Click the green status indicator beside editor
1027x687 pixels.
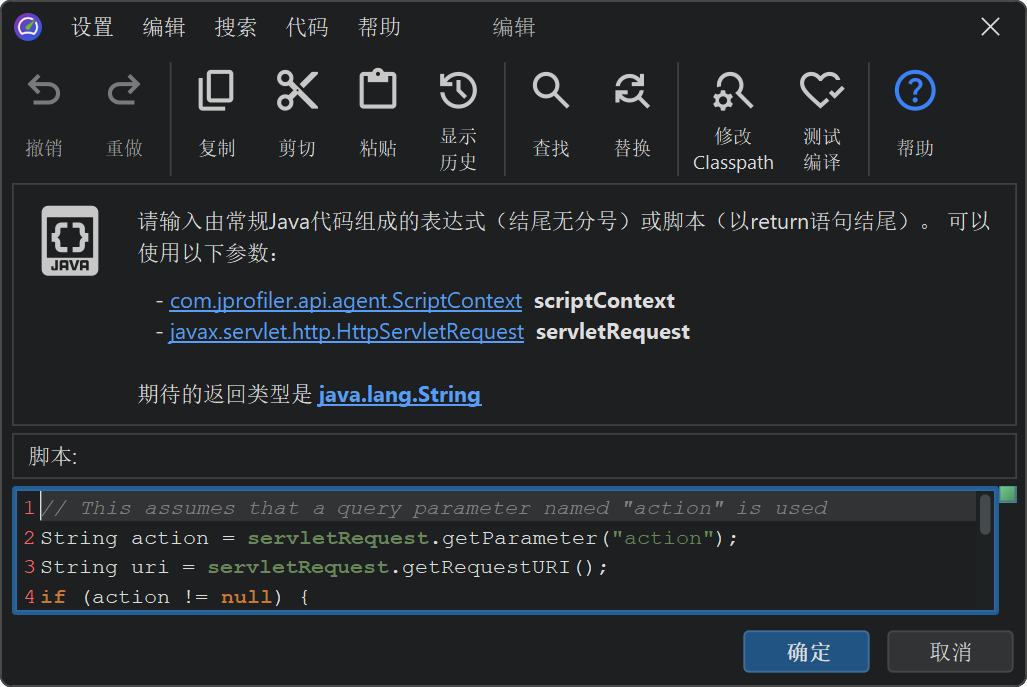click(1008, 494)
